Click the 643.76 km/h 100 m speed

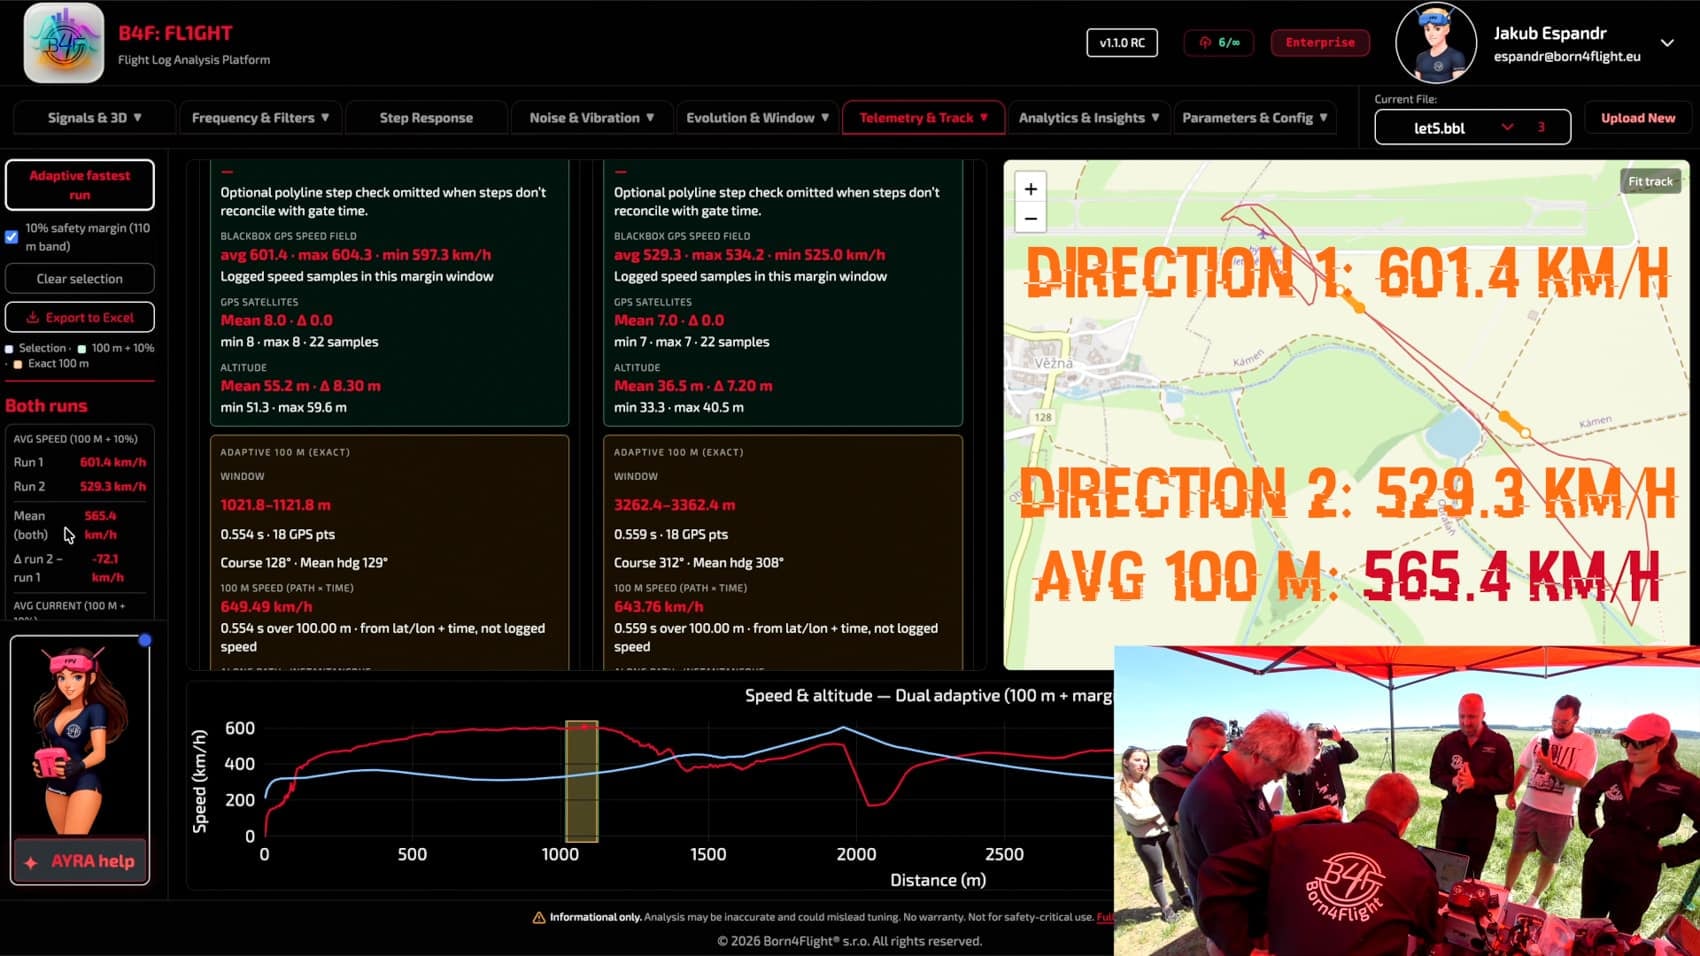click(659, 607)
